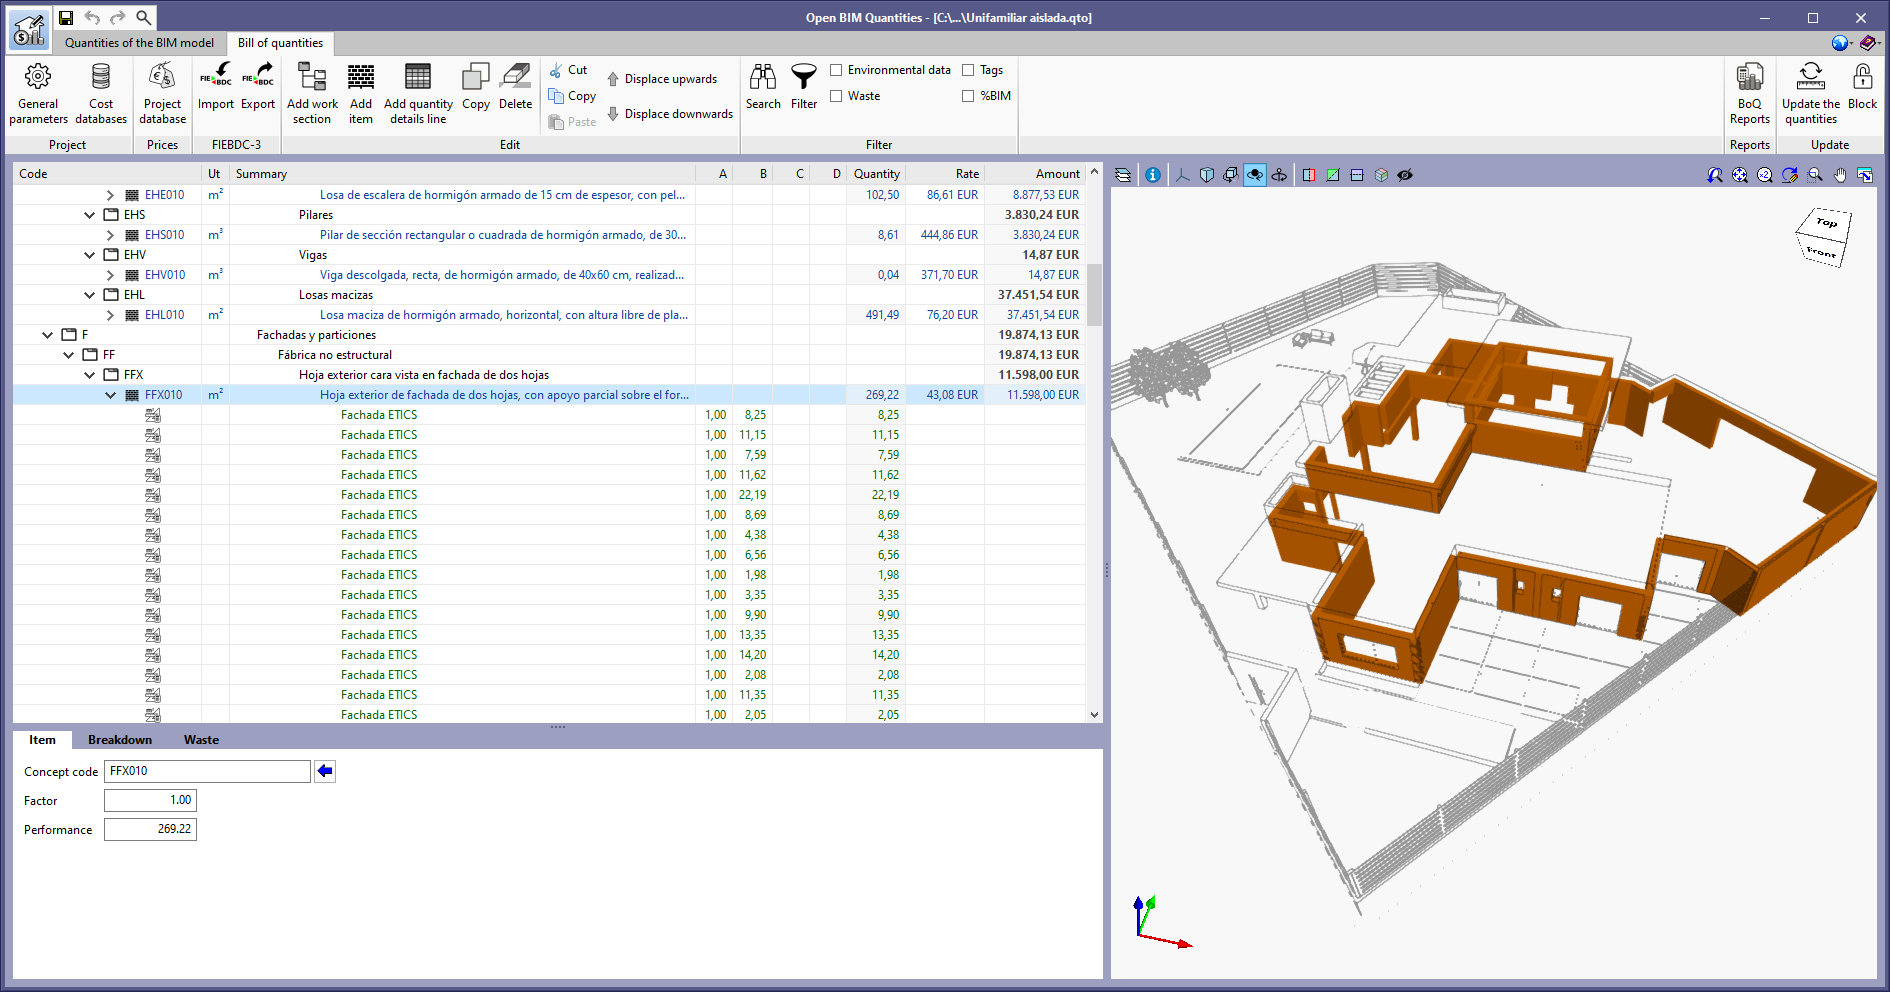Expand the EHS010 row
This screenshot has width=1890, height=992.
110,235
